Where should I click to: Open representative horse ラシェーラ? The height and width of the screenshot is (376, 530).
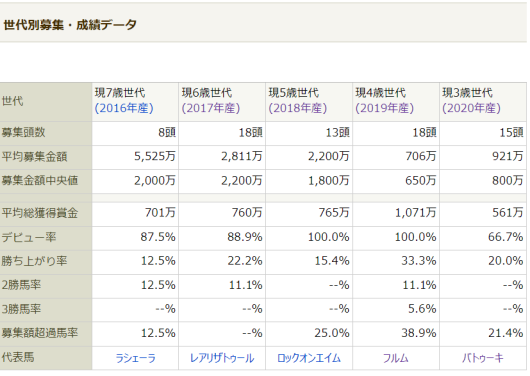click(136, 358)
